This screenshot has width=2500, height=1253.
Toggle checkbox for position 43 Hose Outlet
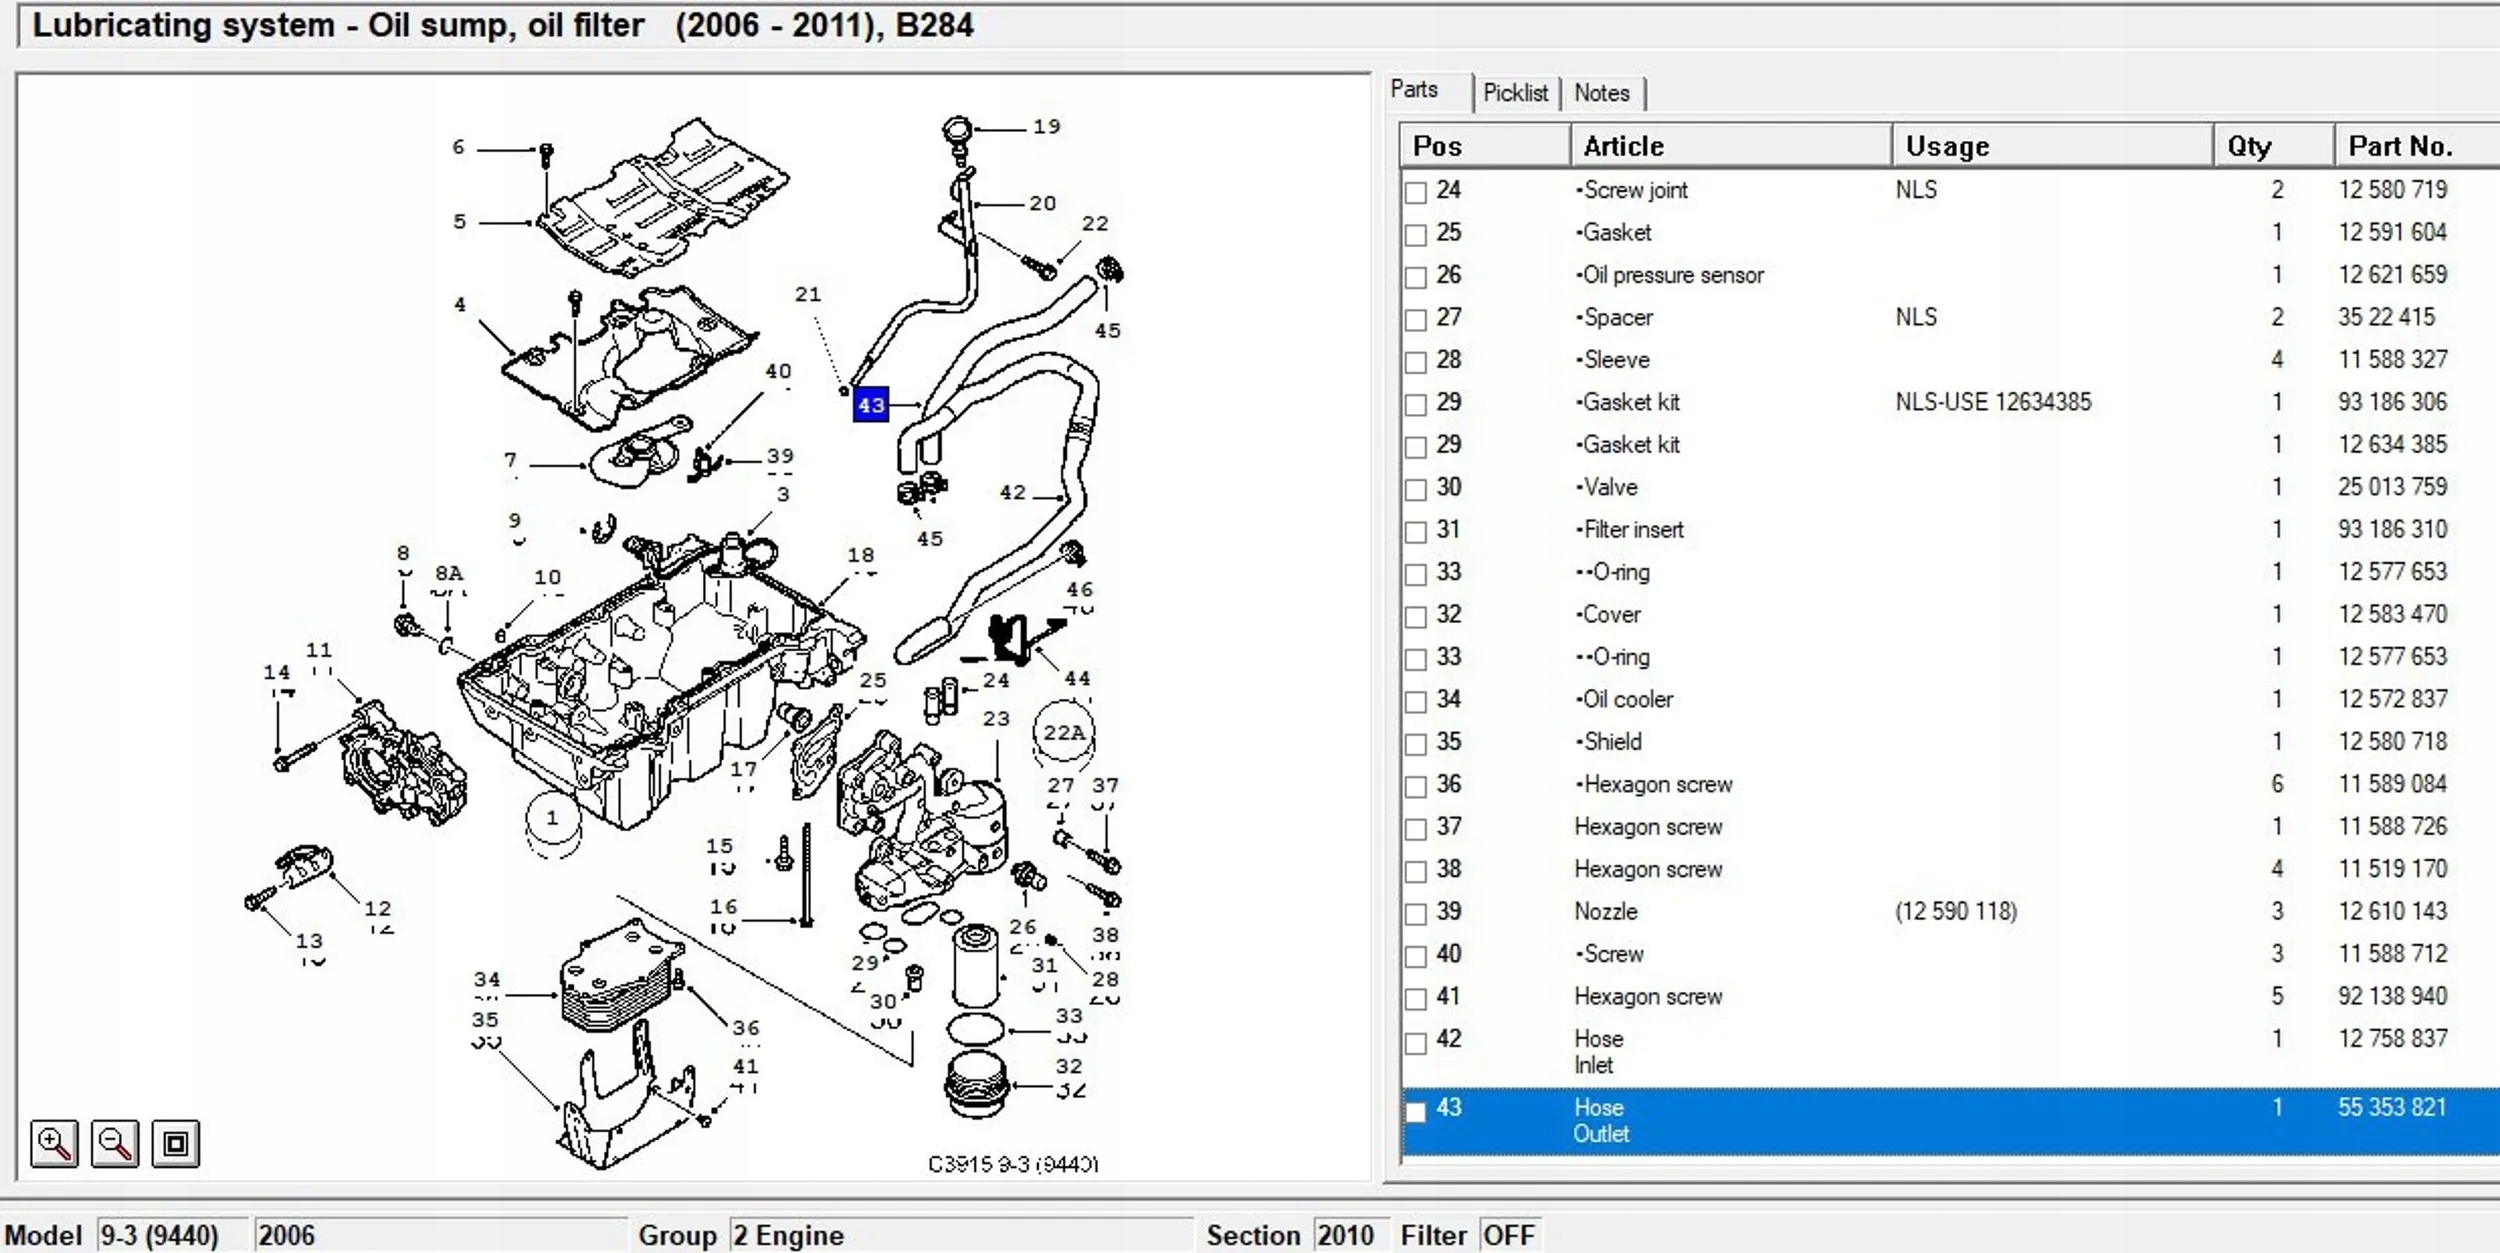[x=1415, y=1111]
